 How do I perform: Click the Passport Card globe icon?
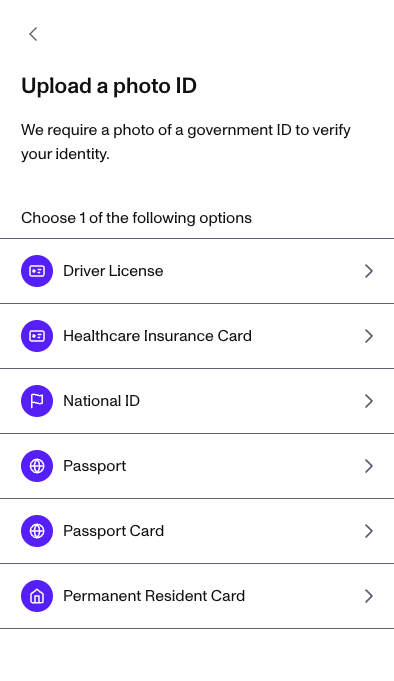[37, 531]
